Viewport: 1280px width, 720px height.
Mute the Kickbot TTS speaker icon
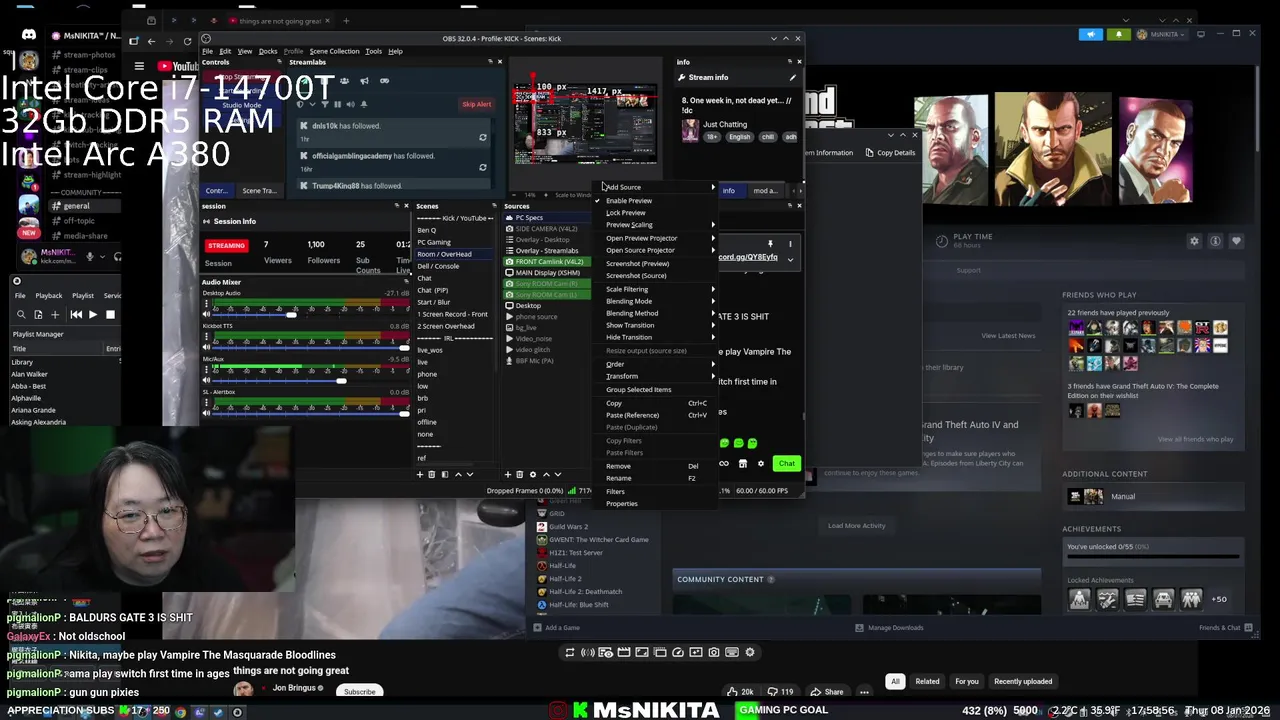click(x=206, y=347)
